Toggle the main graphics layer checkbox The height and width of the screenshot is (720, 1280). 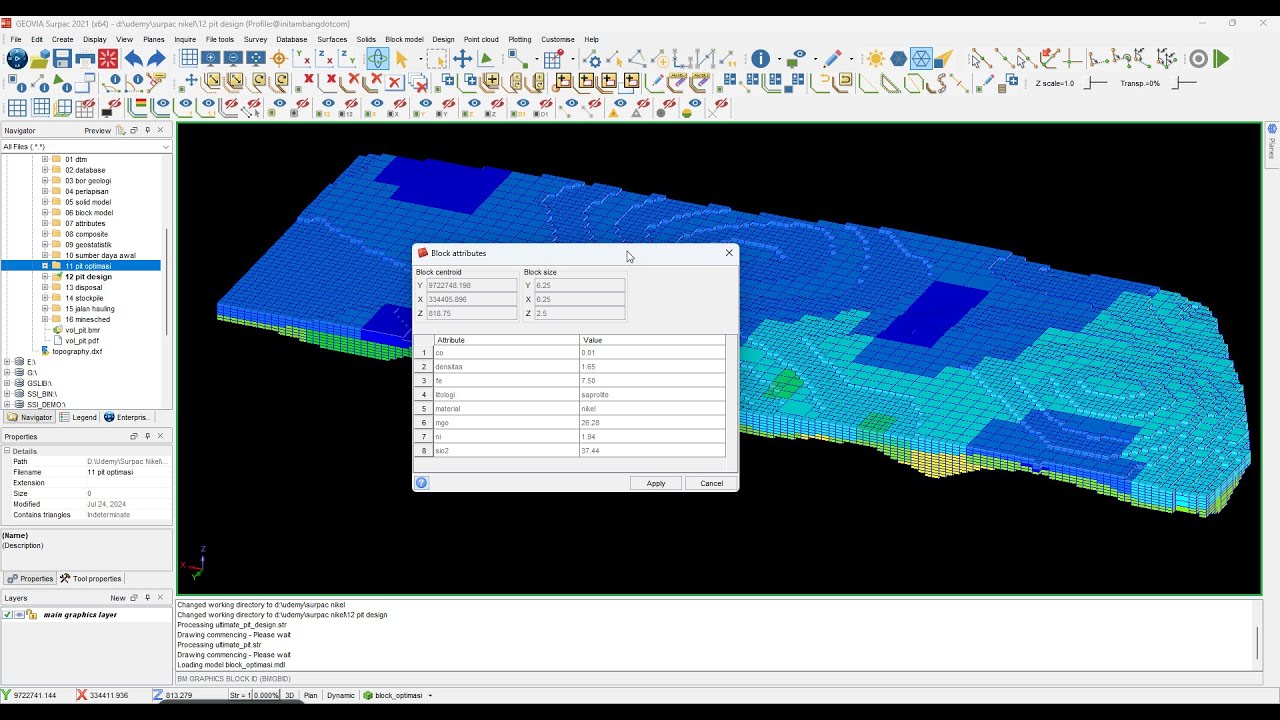coord(8,615)
